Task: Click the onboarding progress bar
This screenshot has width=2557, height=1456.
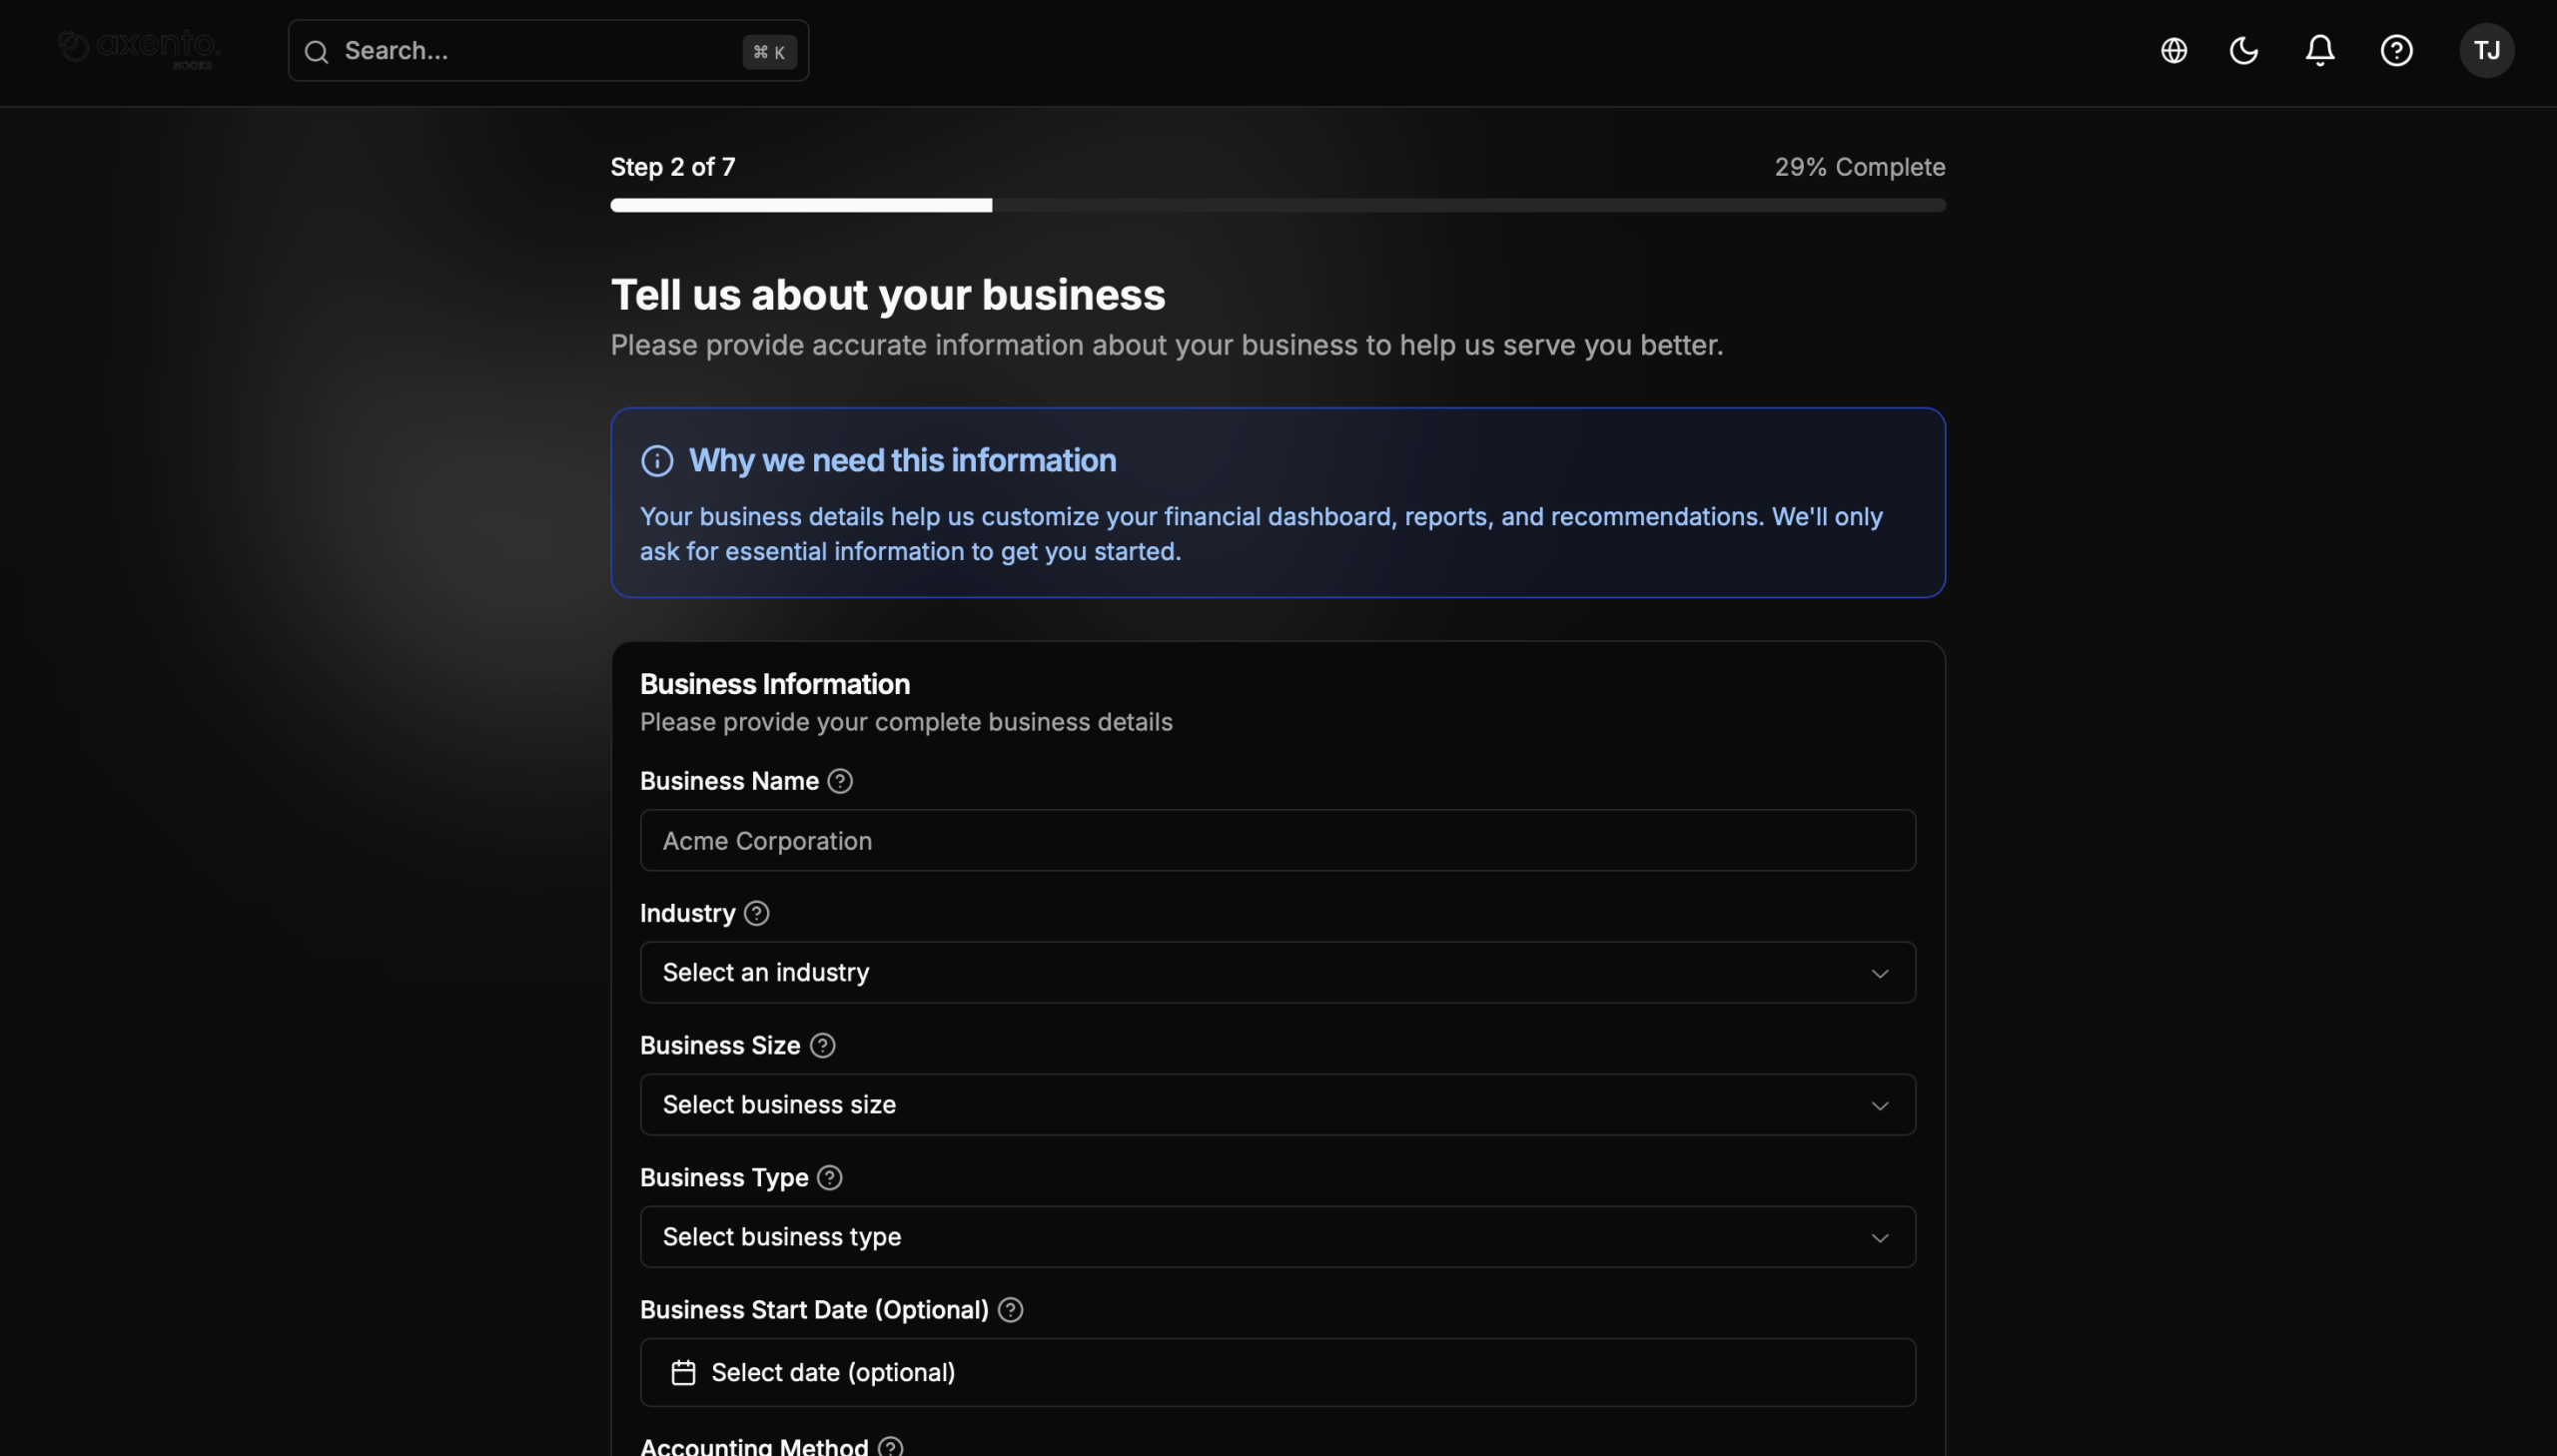Action: 1277,205
